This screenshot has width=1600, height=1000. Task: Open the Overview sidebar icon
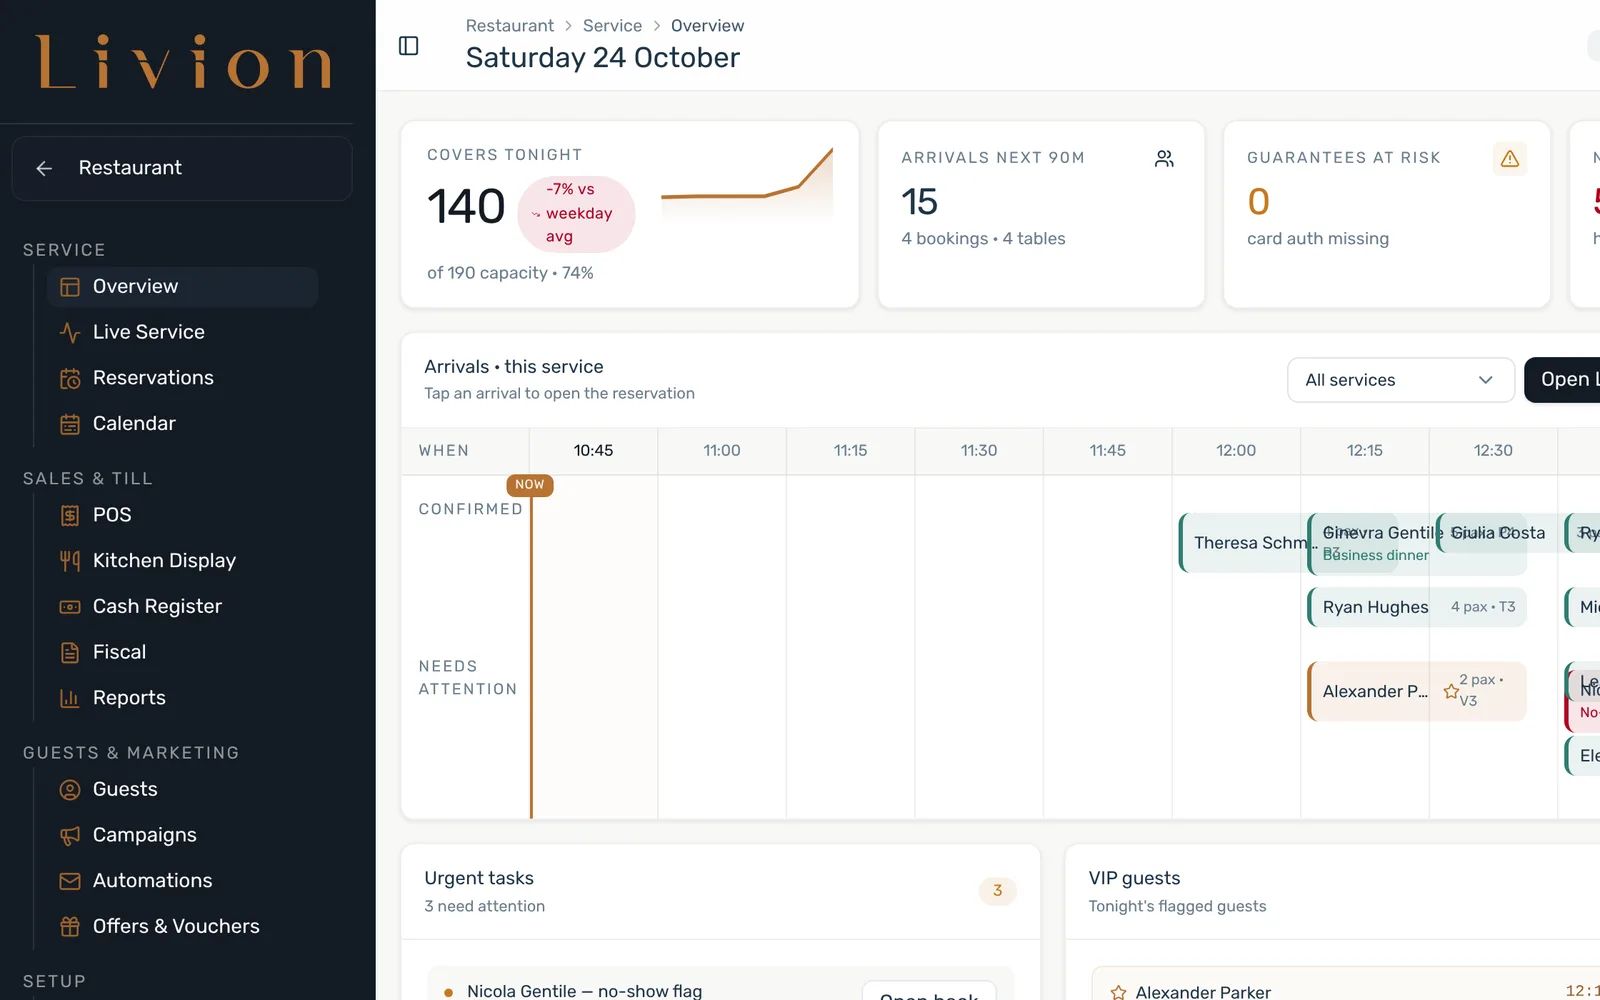(x=70, y=287)
